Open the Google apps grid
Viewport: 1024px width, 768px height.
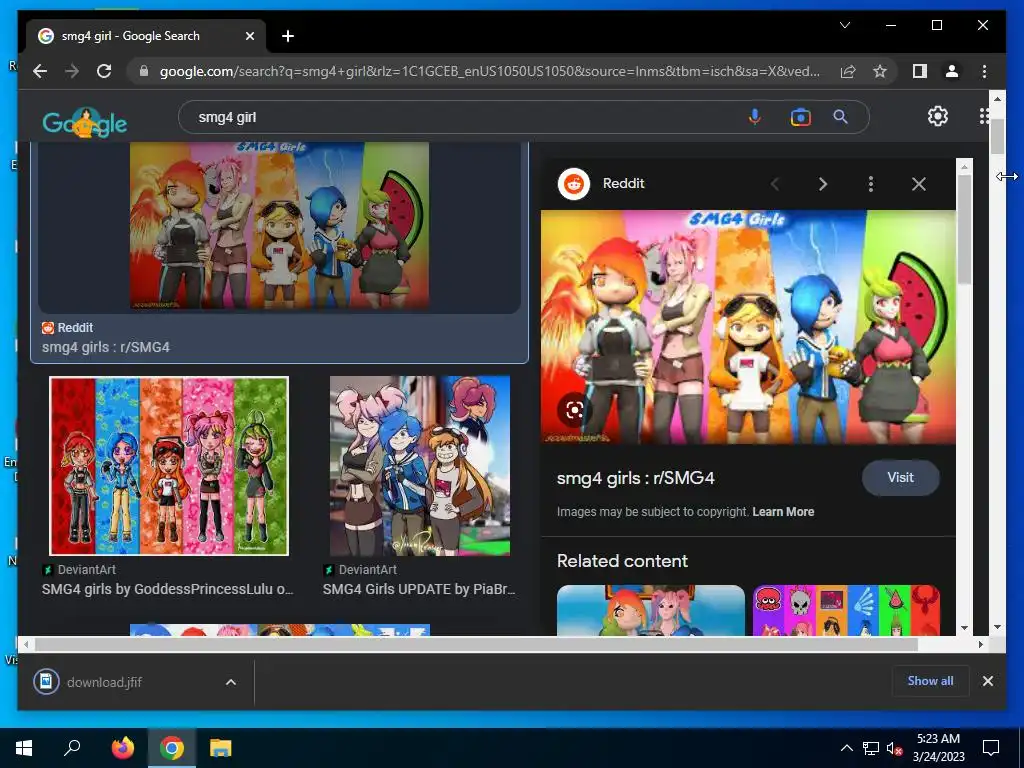[x=984, y=116]
